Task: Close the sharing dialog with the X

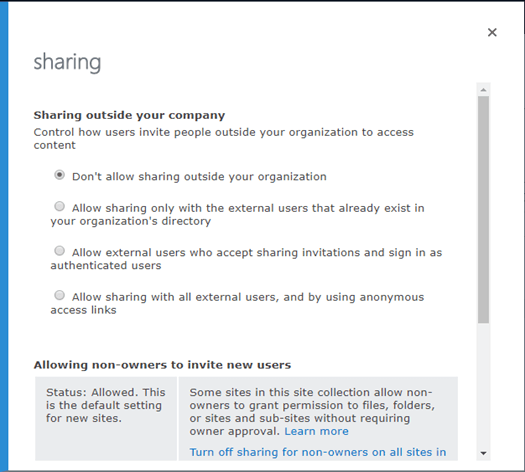Action: click(492, 32)
